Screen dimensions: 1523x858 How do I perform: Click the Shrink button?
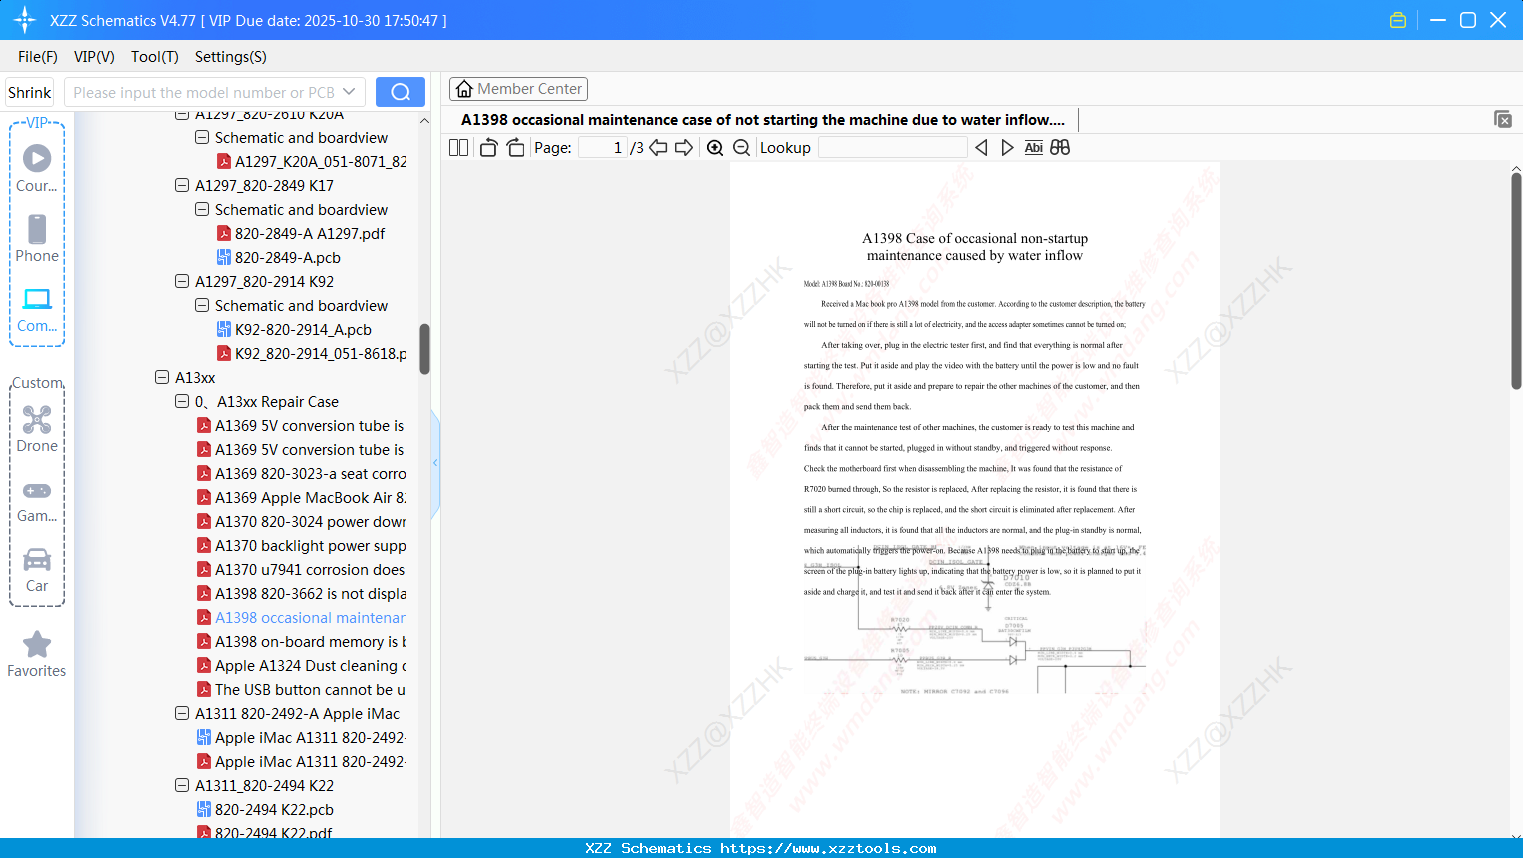point(29,92)
